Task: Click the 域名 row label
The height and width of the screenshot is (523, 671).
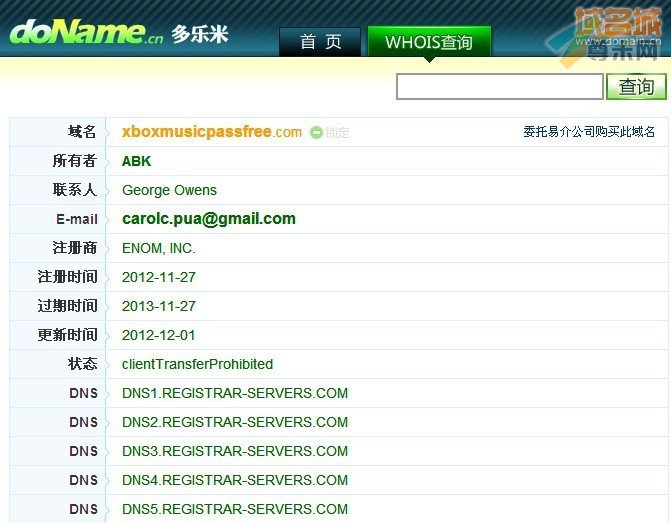Action: [82, 132]
